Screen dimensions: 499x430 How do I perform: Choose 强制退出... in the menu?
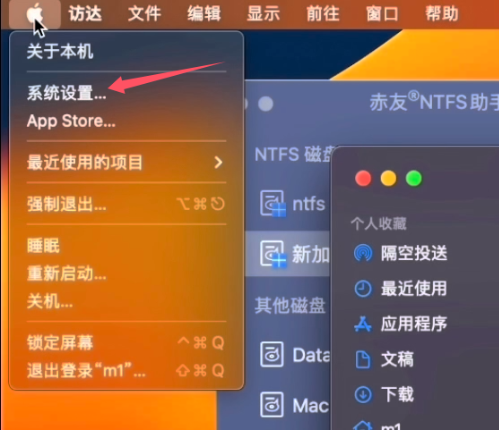tap(67, 204)
